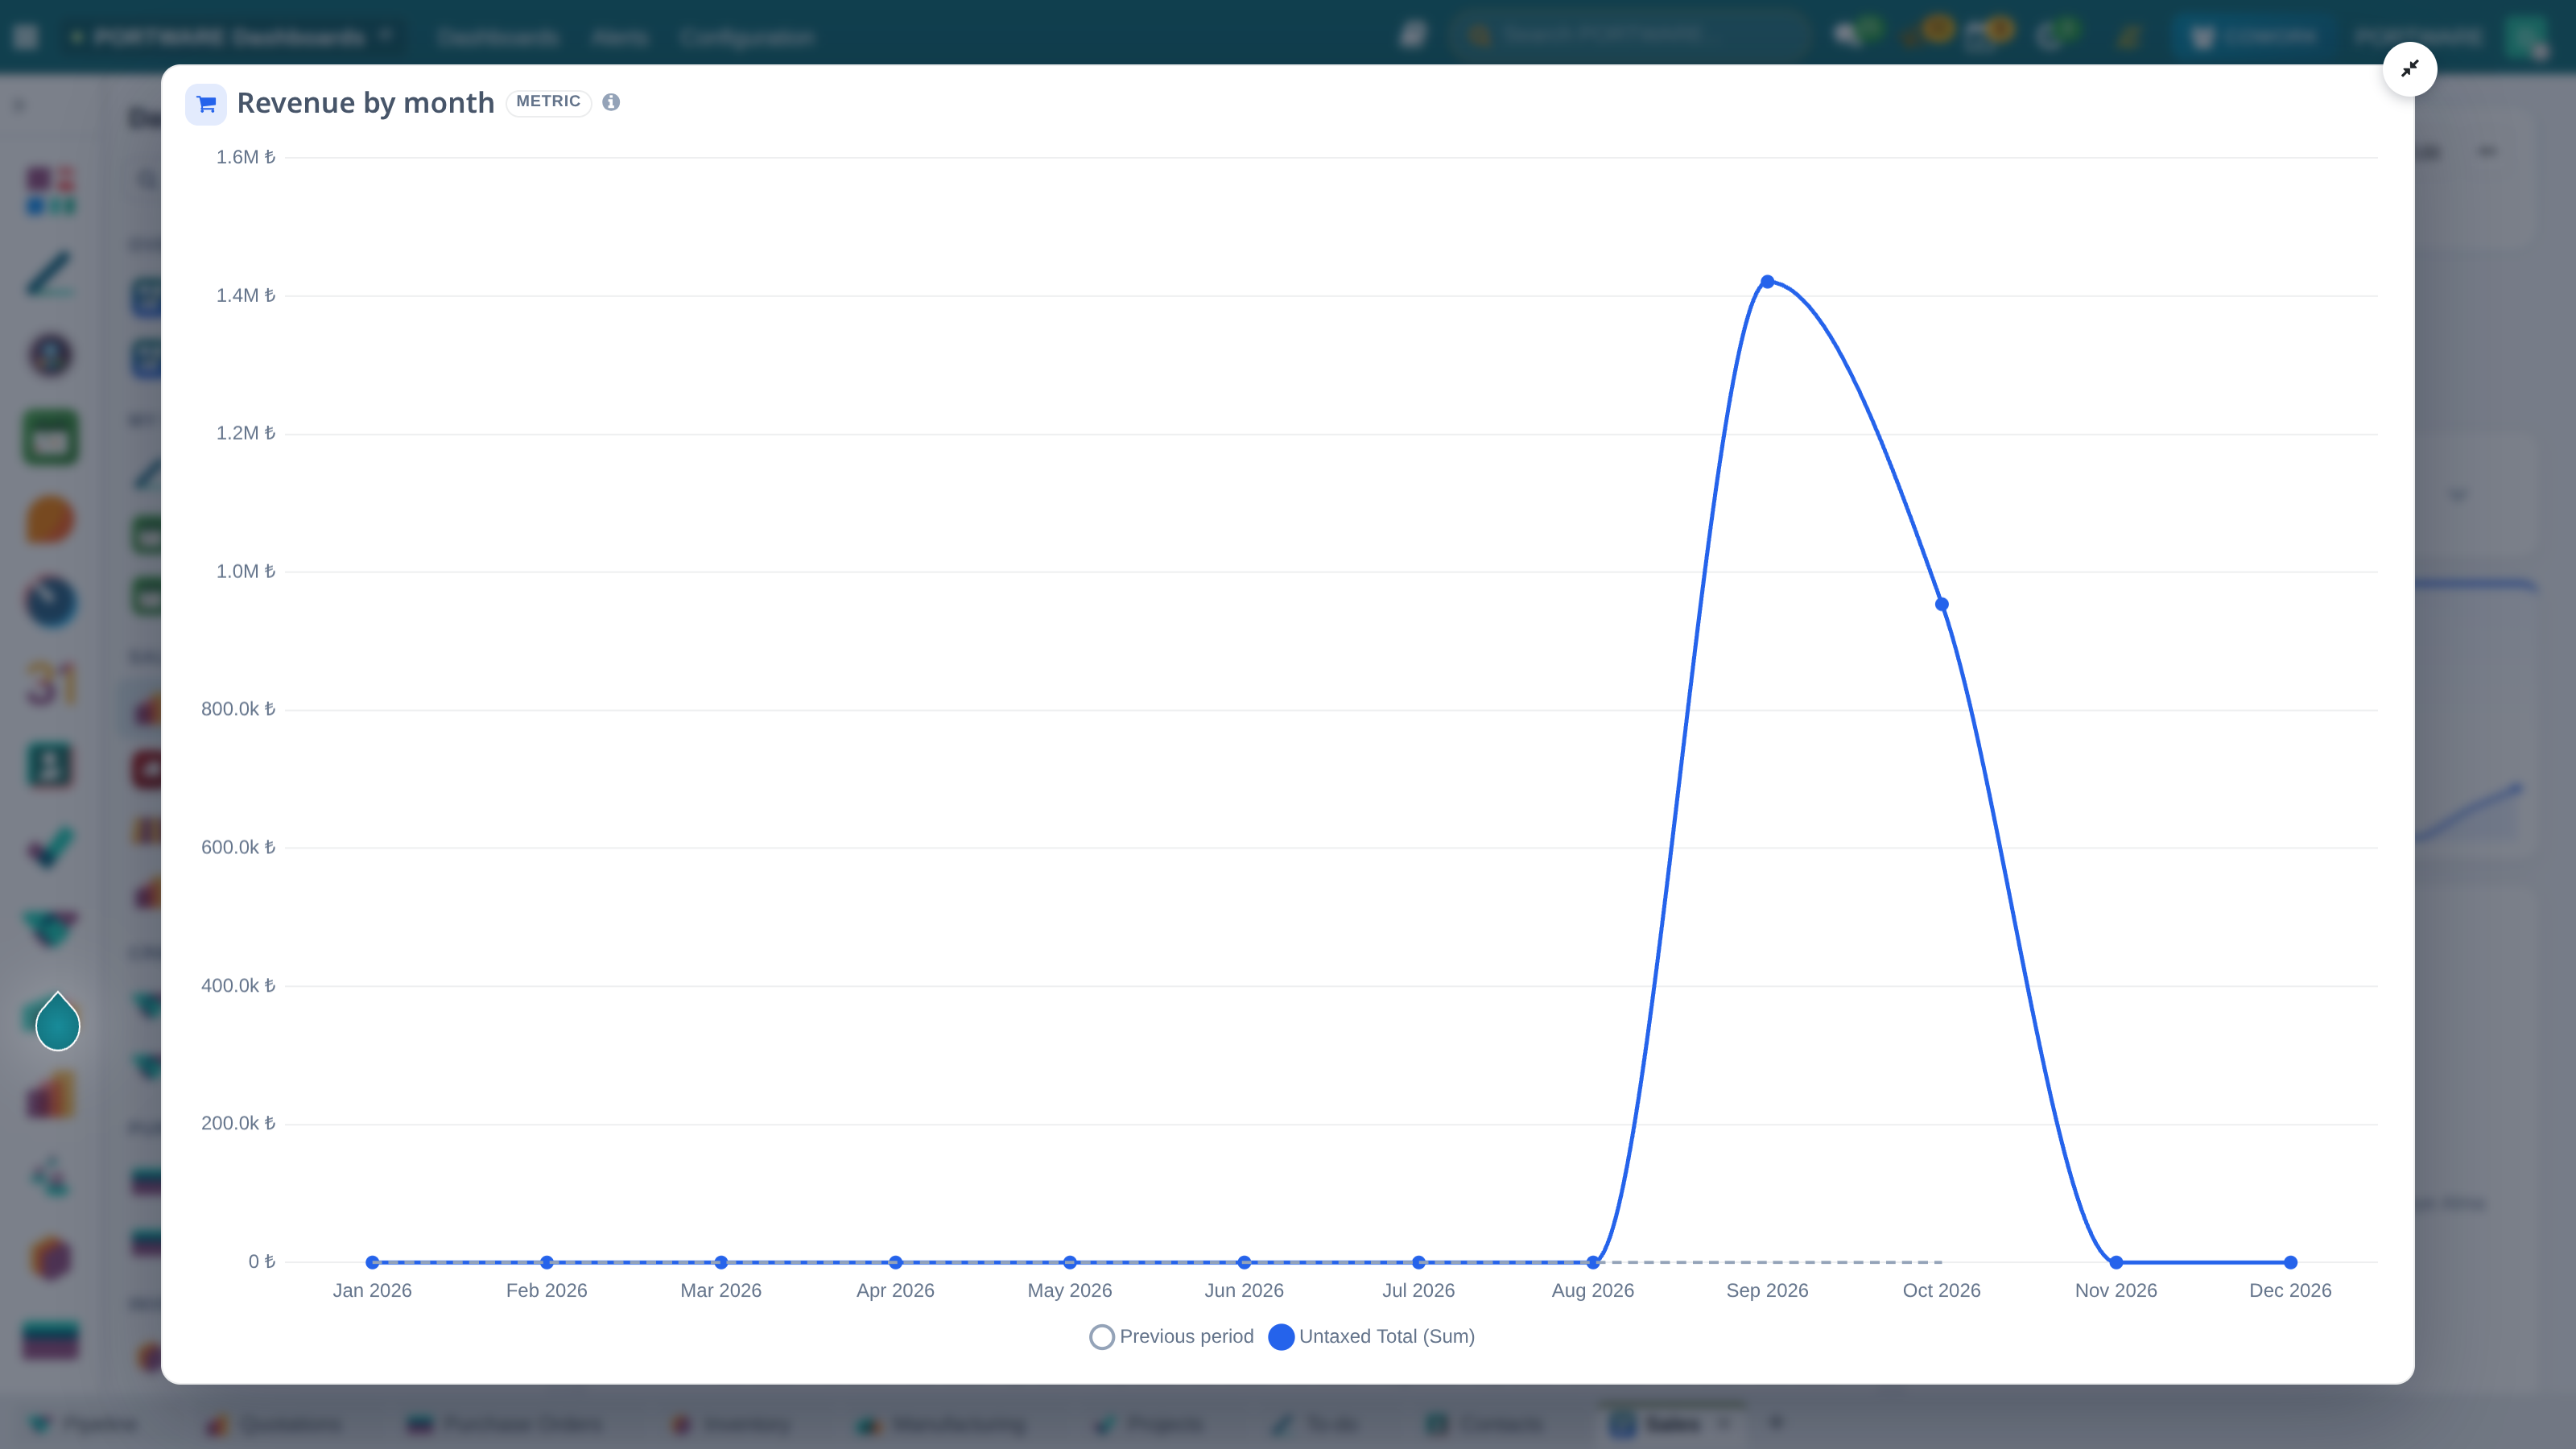This screenshot has height=1449, width=2576.
Task: Select the Dec 2026 data point
Action: 2290,1262
